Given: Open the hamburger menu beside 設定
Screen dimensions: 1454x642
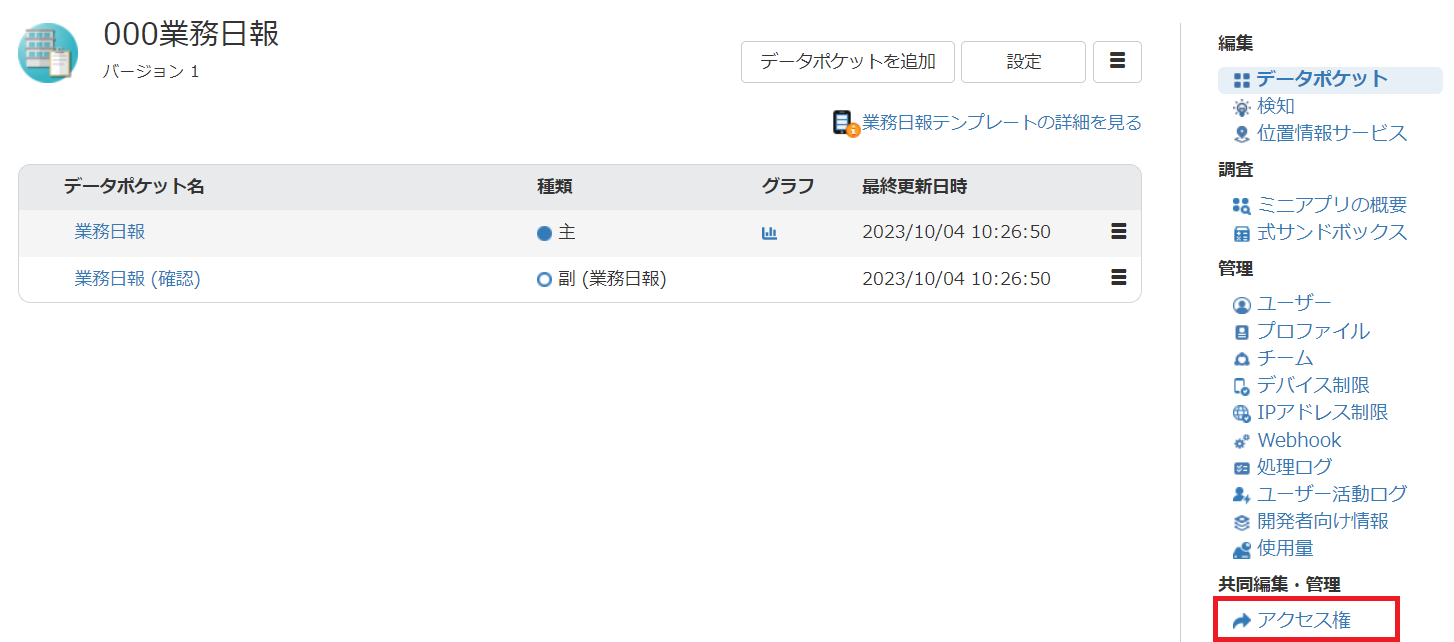Looking at the screenshot, I should pyautogui.click(x=1118, y=62).
